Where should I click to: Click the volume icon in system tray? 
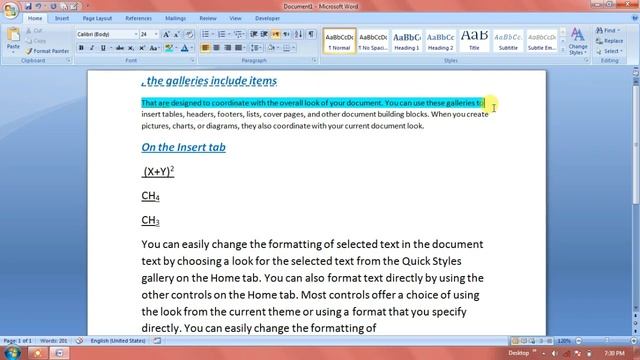tap(554, 353)
